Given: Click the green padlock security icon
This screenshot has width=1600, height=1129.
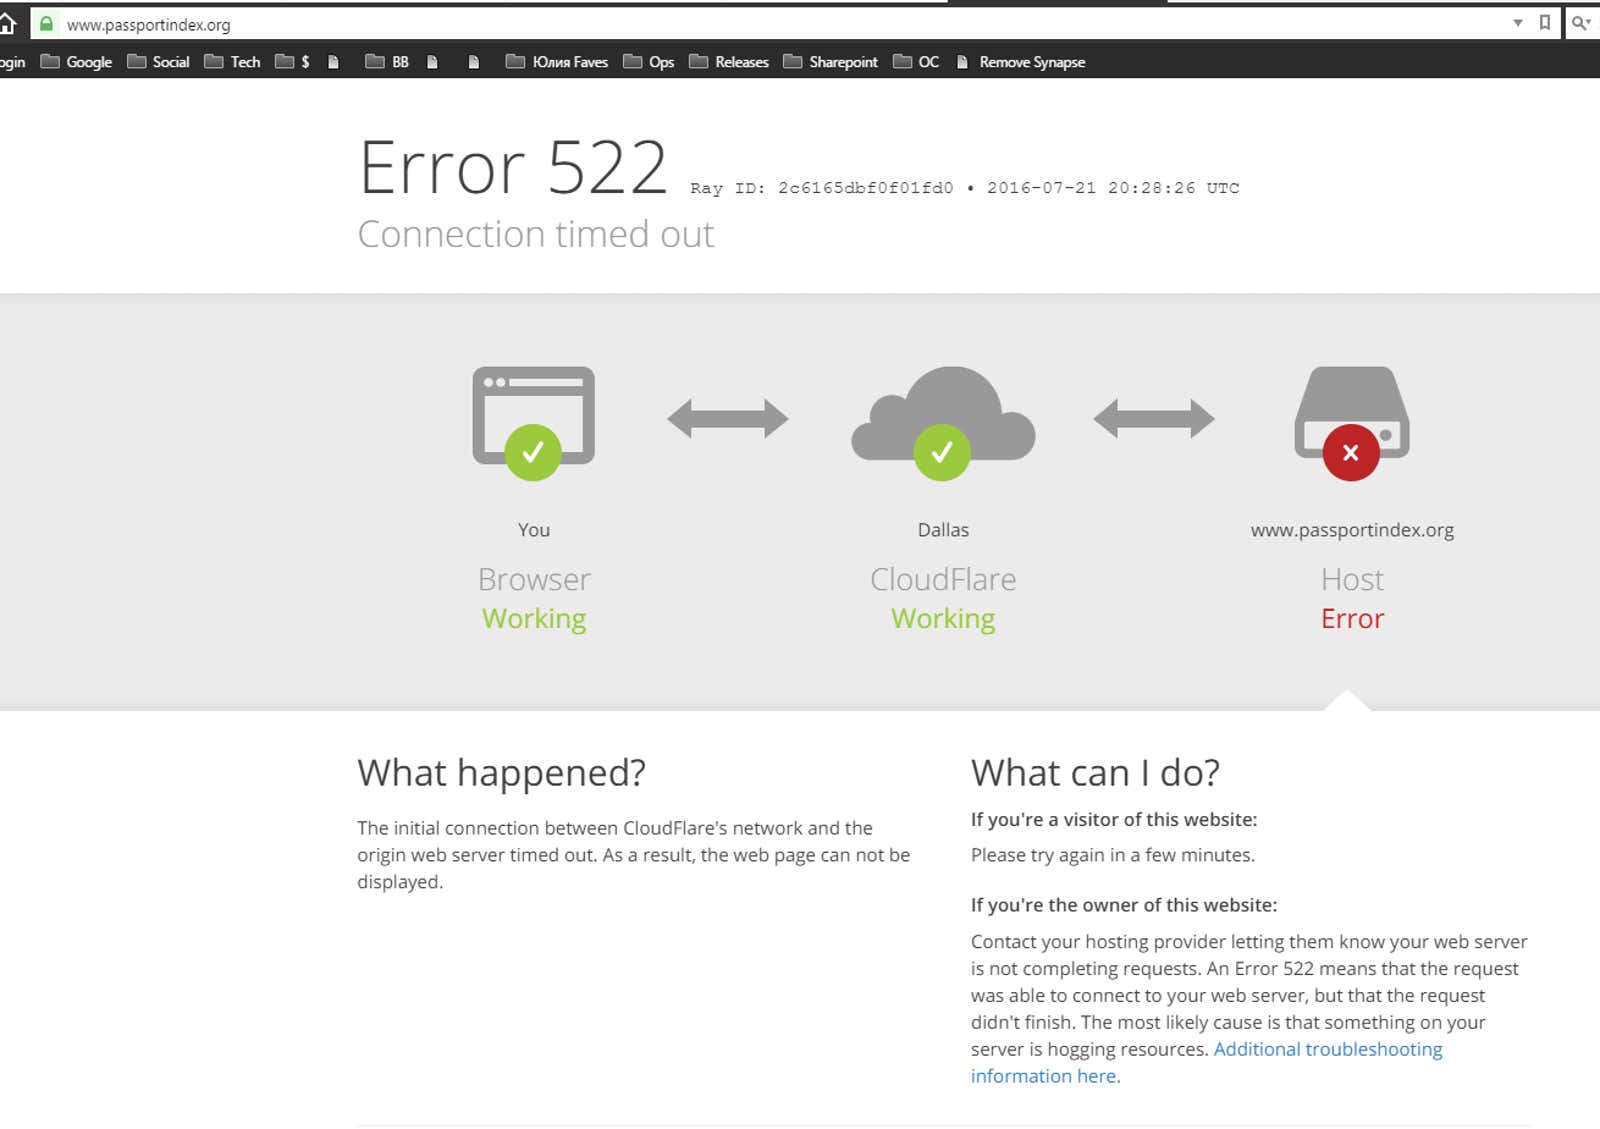Looking at the screenshot, I should tap(46, 23).
